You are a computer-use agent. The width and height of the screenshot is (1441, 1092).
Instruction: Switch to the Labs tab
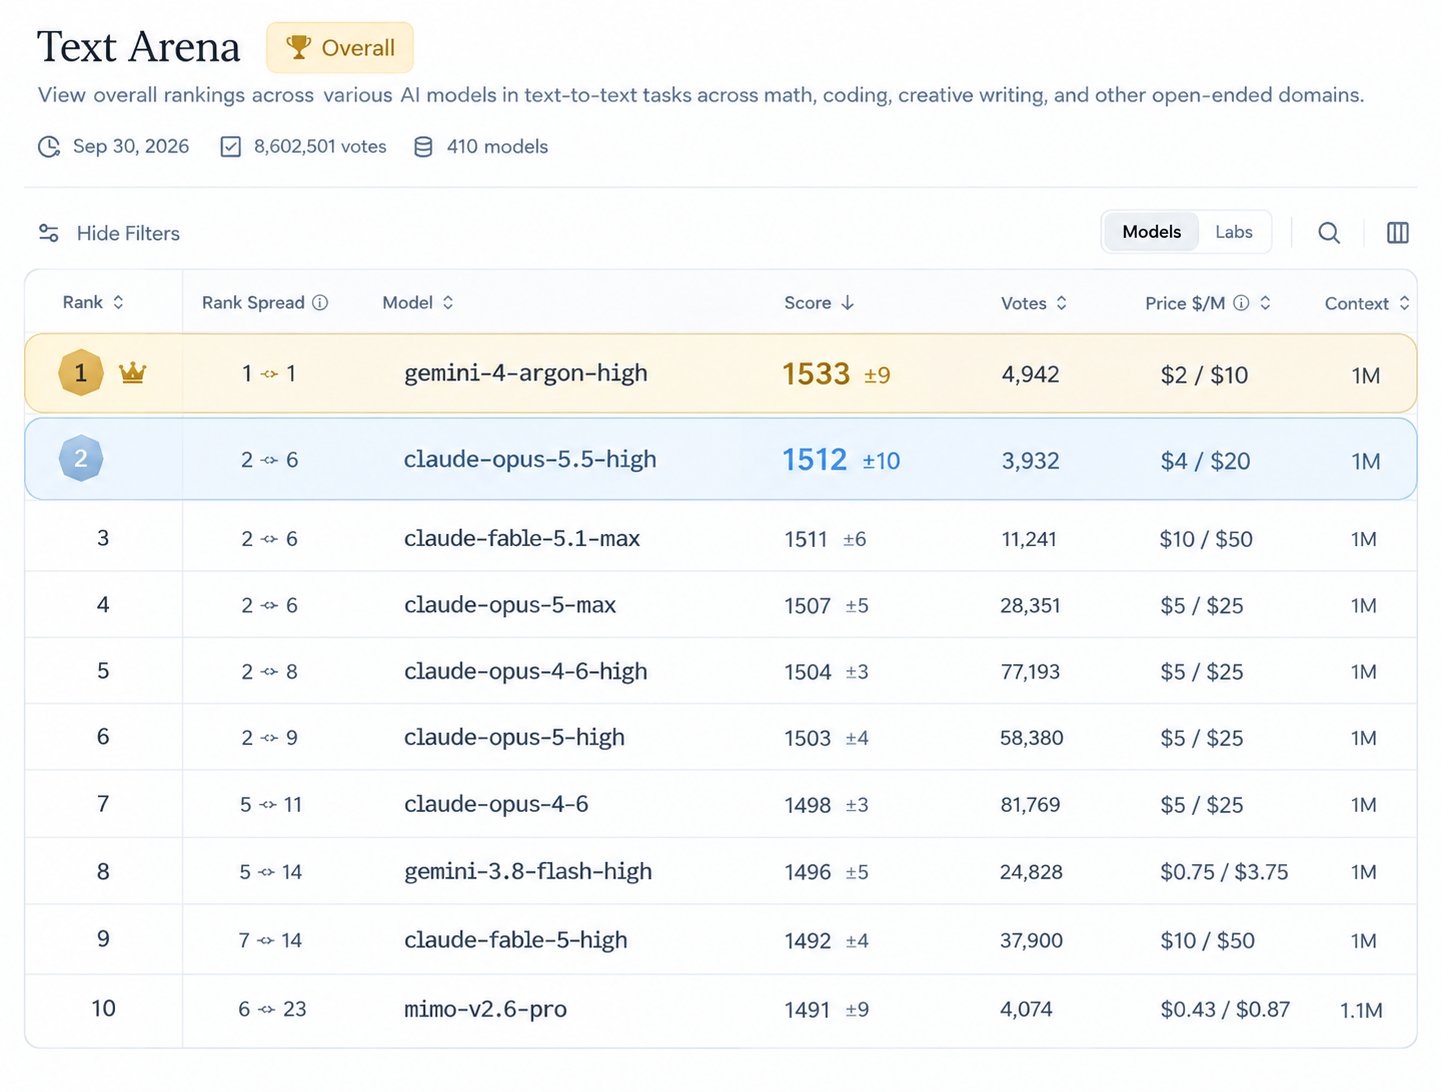1233,232
